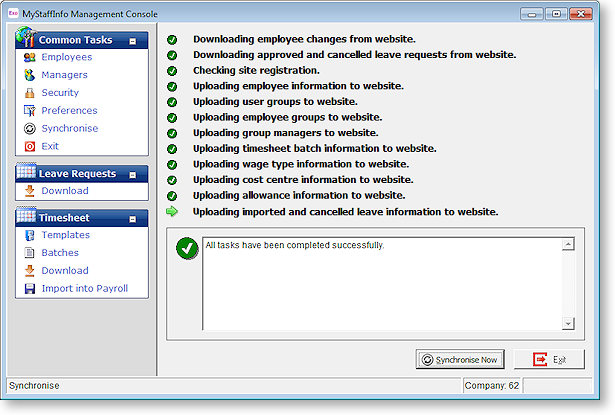Click the Synchronise icon in sidebar

pos(30,129)
